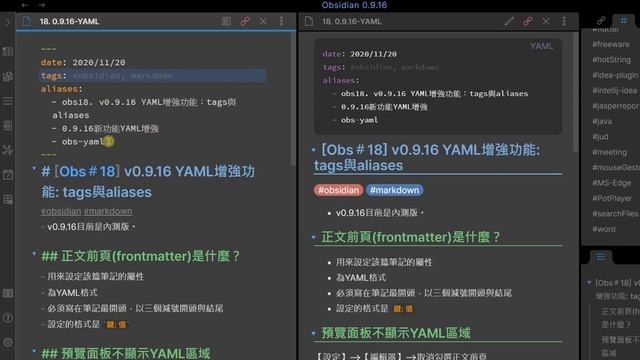Click the right pane title 18. 0.9.16-YAML
The width and height of the screenshot is (640, 360).
click(x=352, y=21)
